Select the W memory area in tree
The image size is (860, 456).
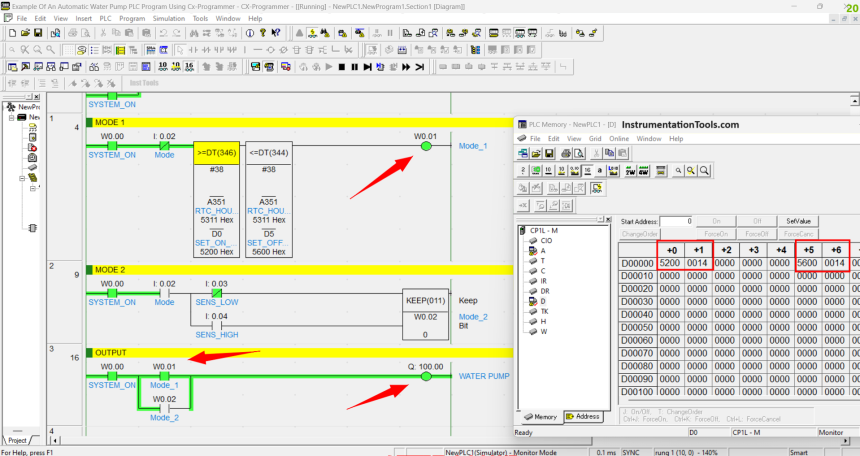(x=544, y=331)
